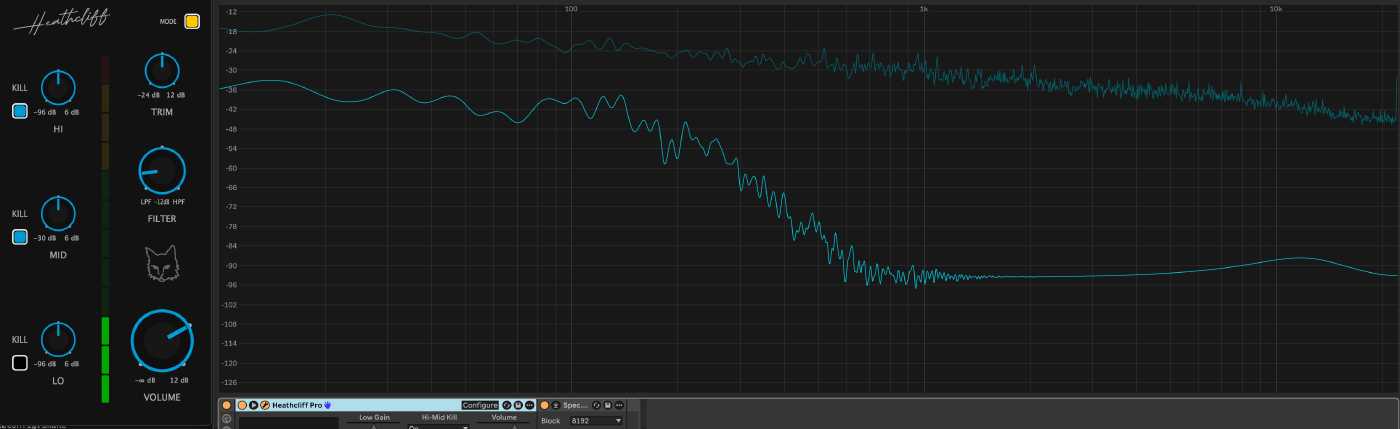
Task: Click the FILTER knob
Action: click(x=162, y=171)
